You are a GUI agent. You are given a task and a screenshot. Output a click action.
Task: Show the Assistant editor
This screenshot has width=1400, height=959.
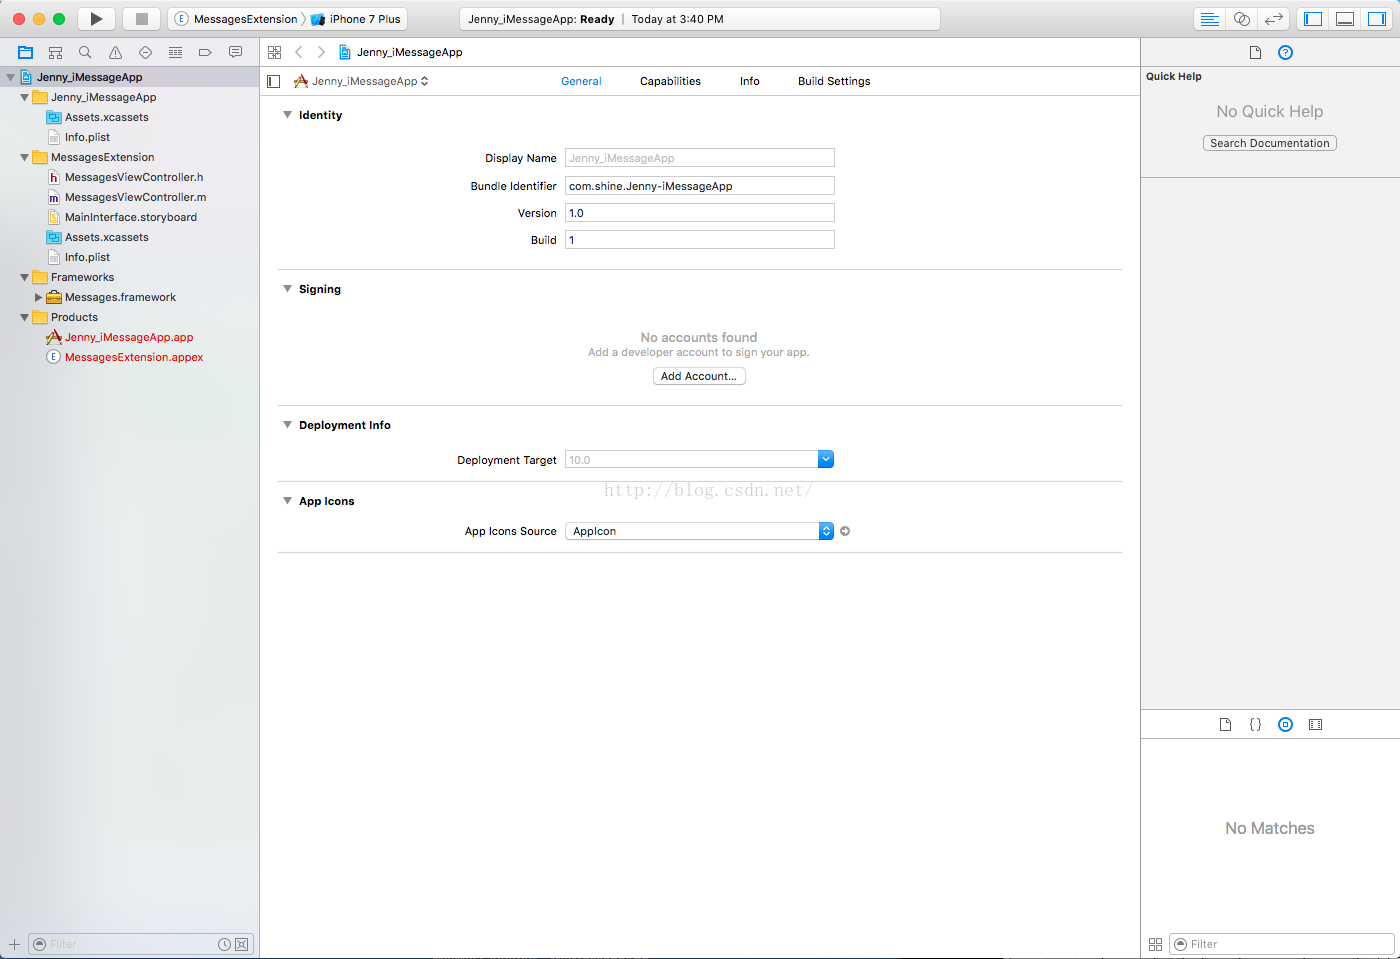click(1241, 19)
